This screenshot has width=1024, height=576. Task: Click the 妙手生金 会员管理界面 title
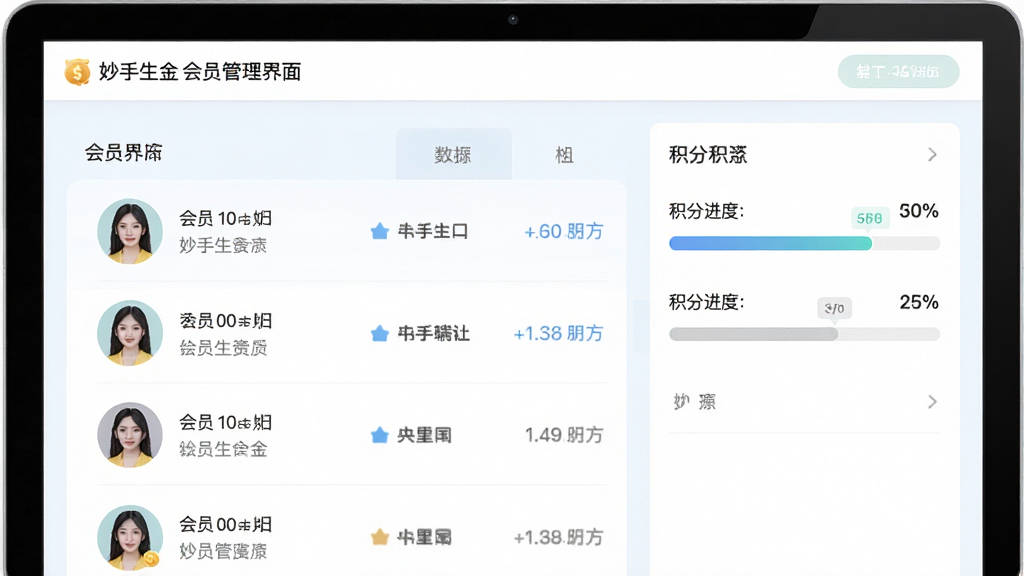(x=200, y=72)
